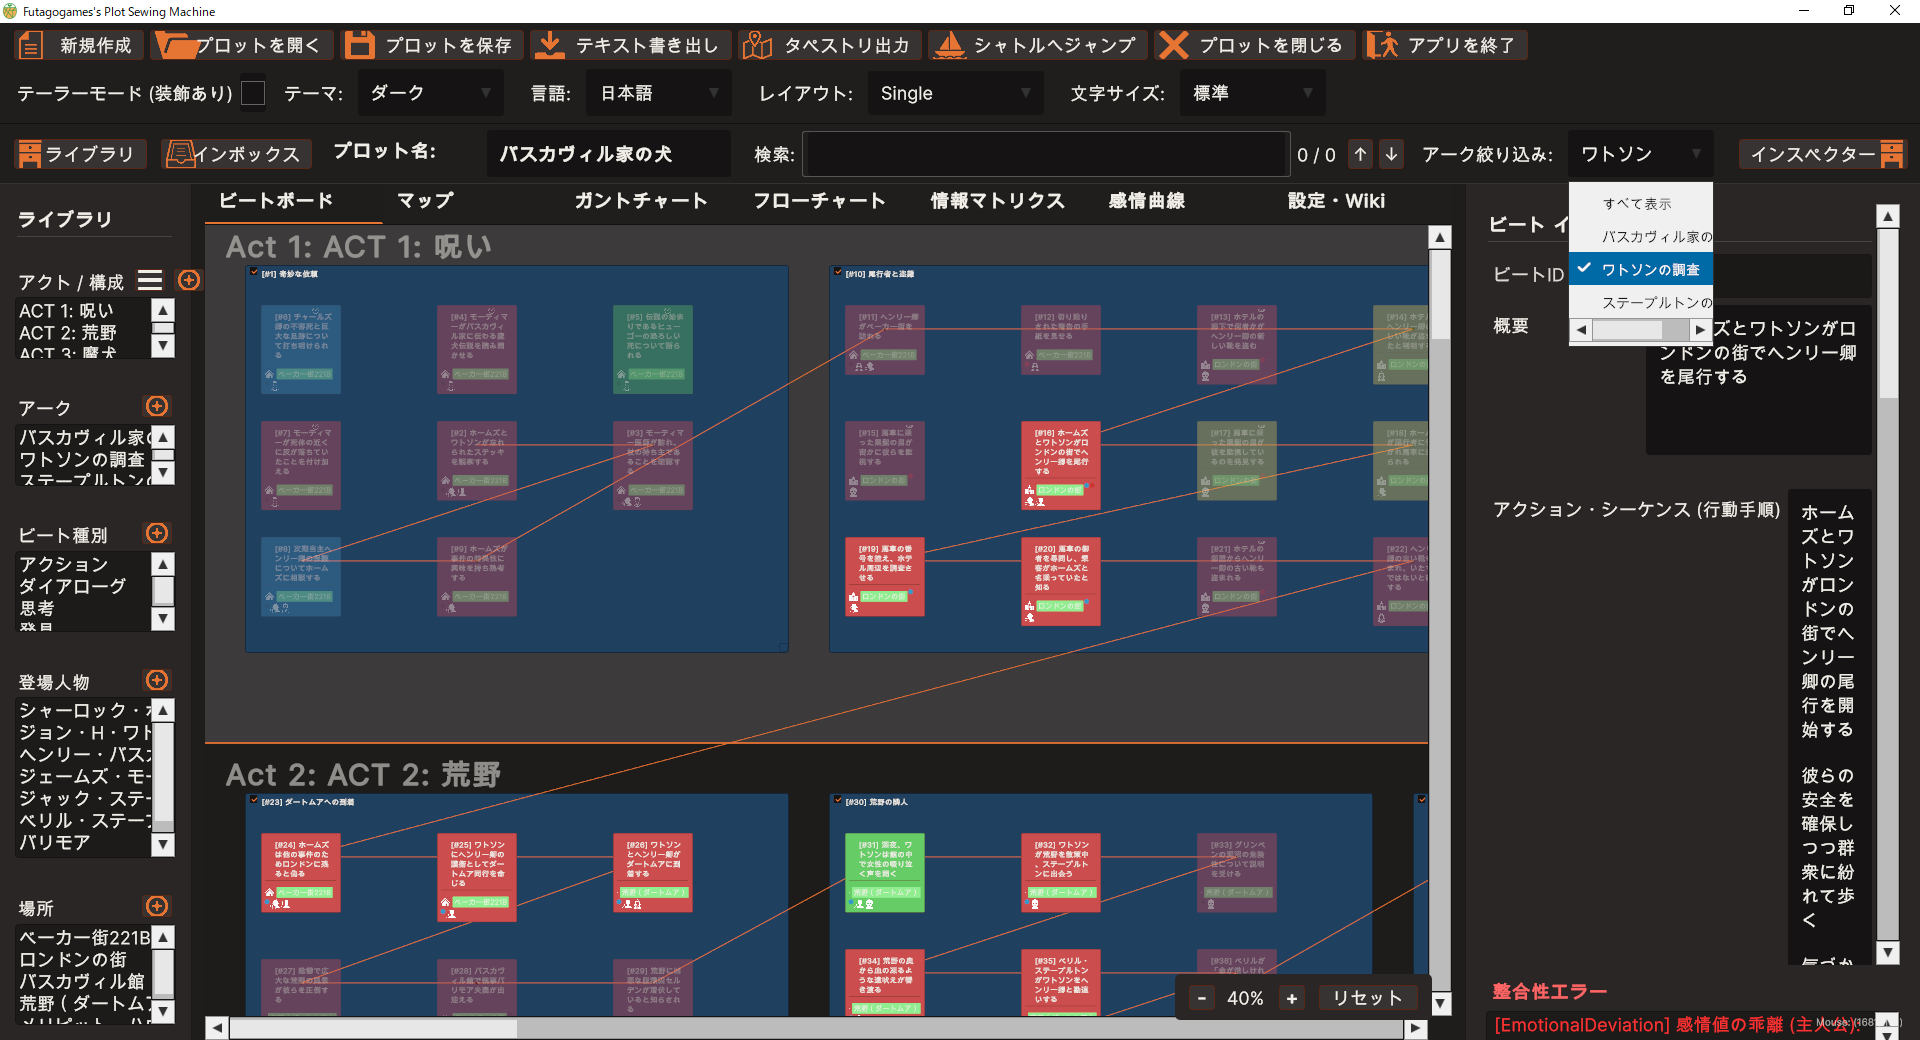
Task: Jump to previous search result with up arrow
Action: coord(1361,154)
